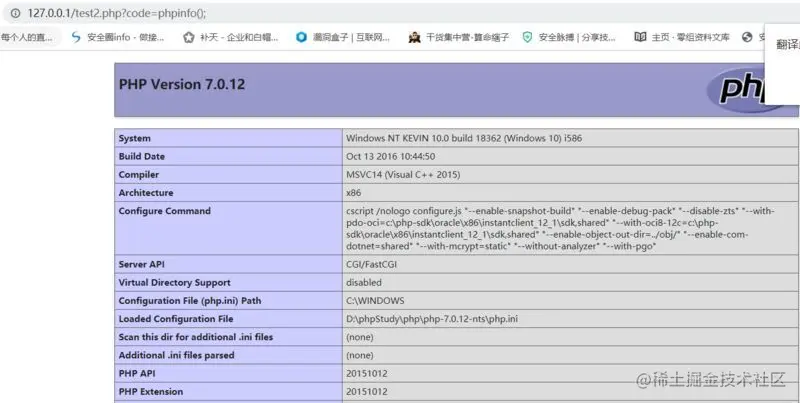Click the 'Architecture' row label
Screen dimensions: 800x403
(146, 193)
